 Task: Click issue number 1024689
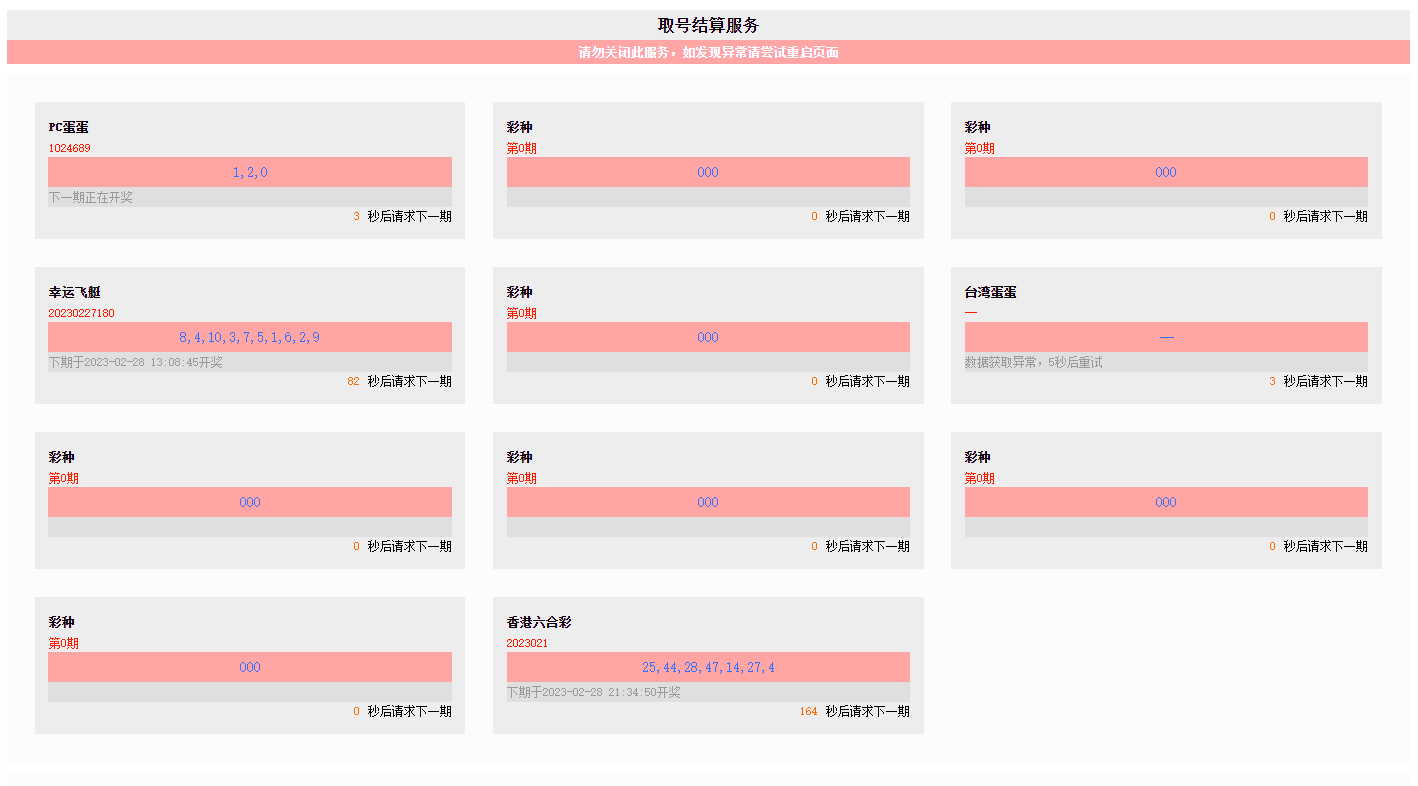coord(70,148)
